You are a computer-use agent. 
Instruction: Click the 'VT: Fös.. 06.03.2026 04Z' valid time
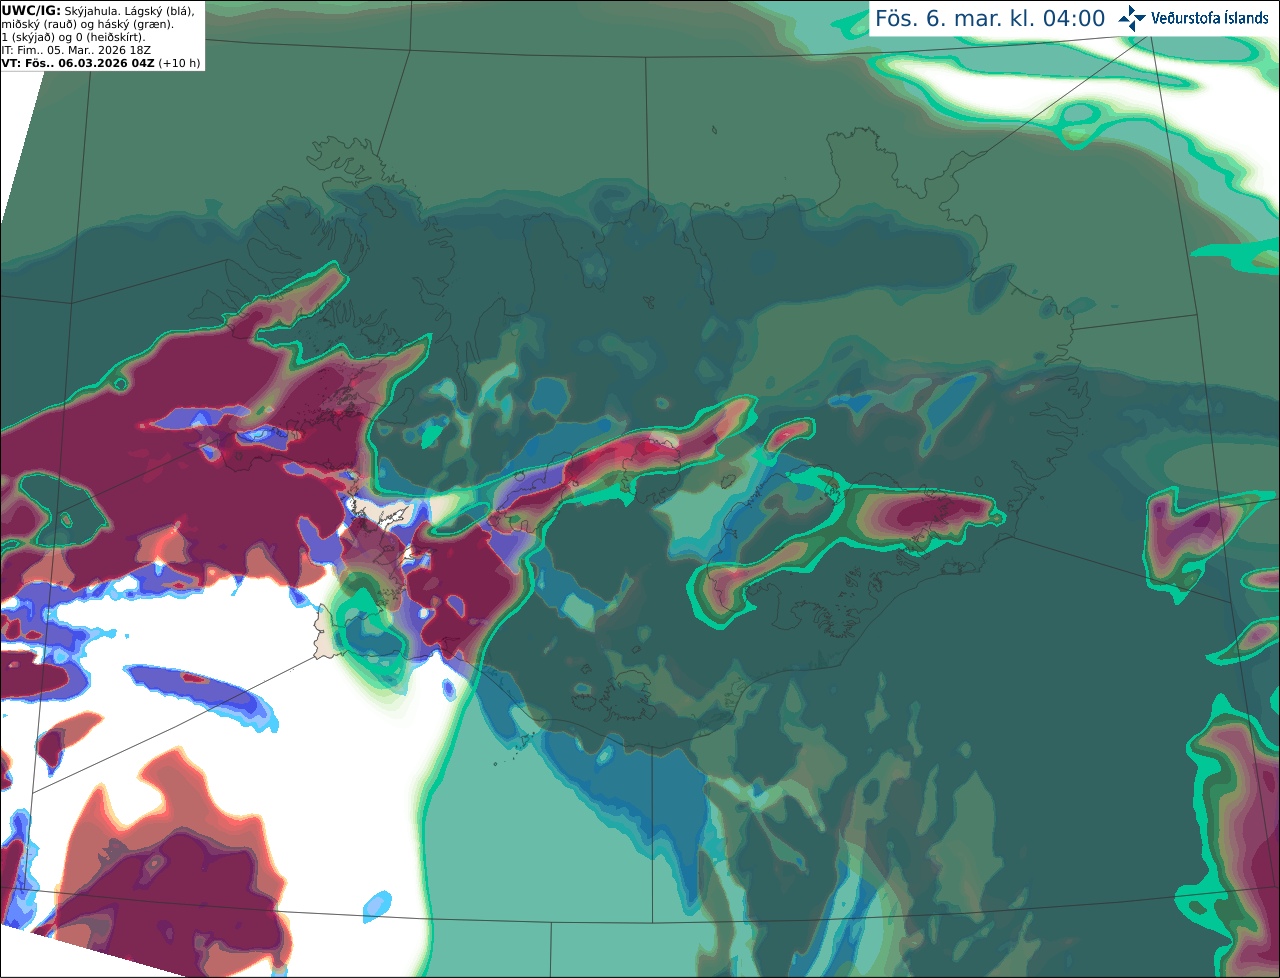pyautogui.click(x=77, y=63)
